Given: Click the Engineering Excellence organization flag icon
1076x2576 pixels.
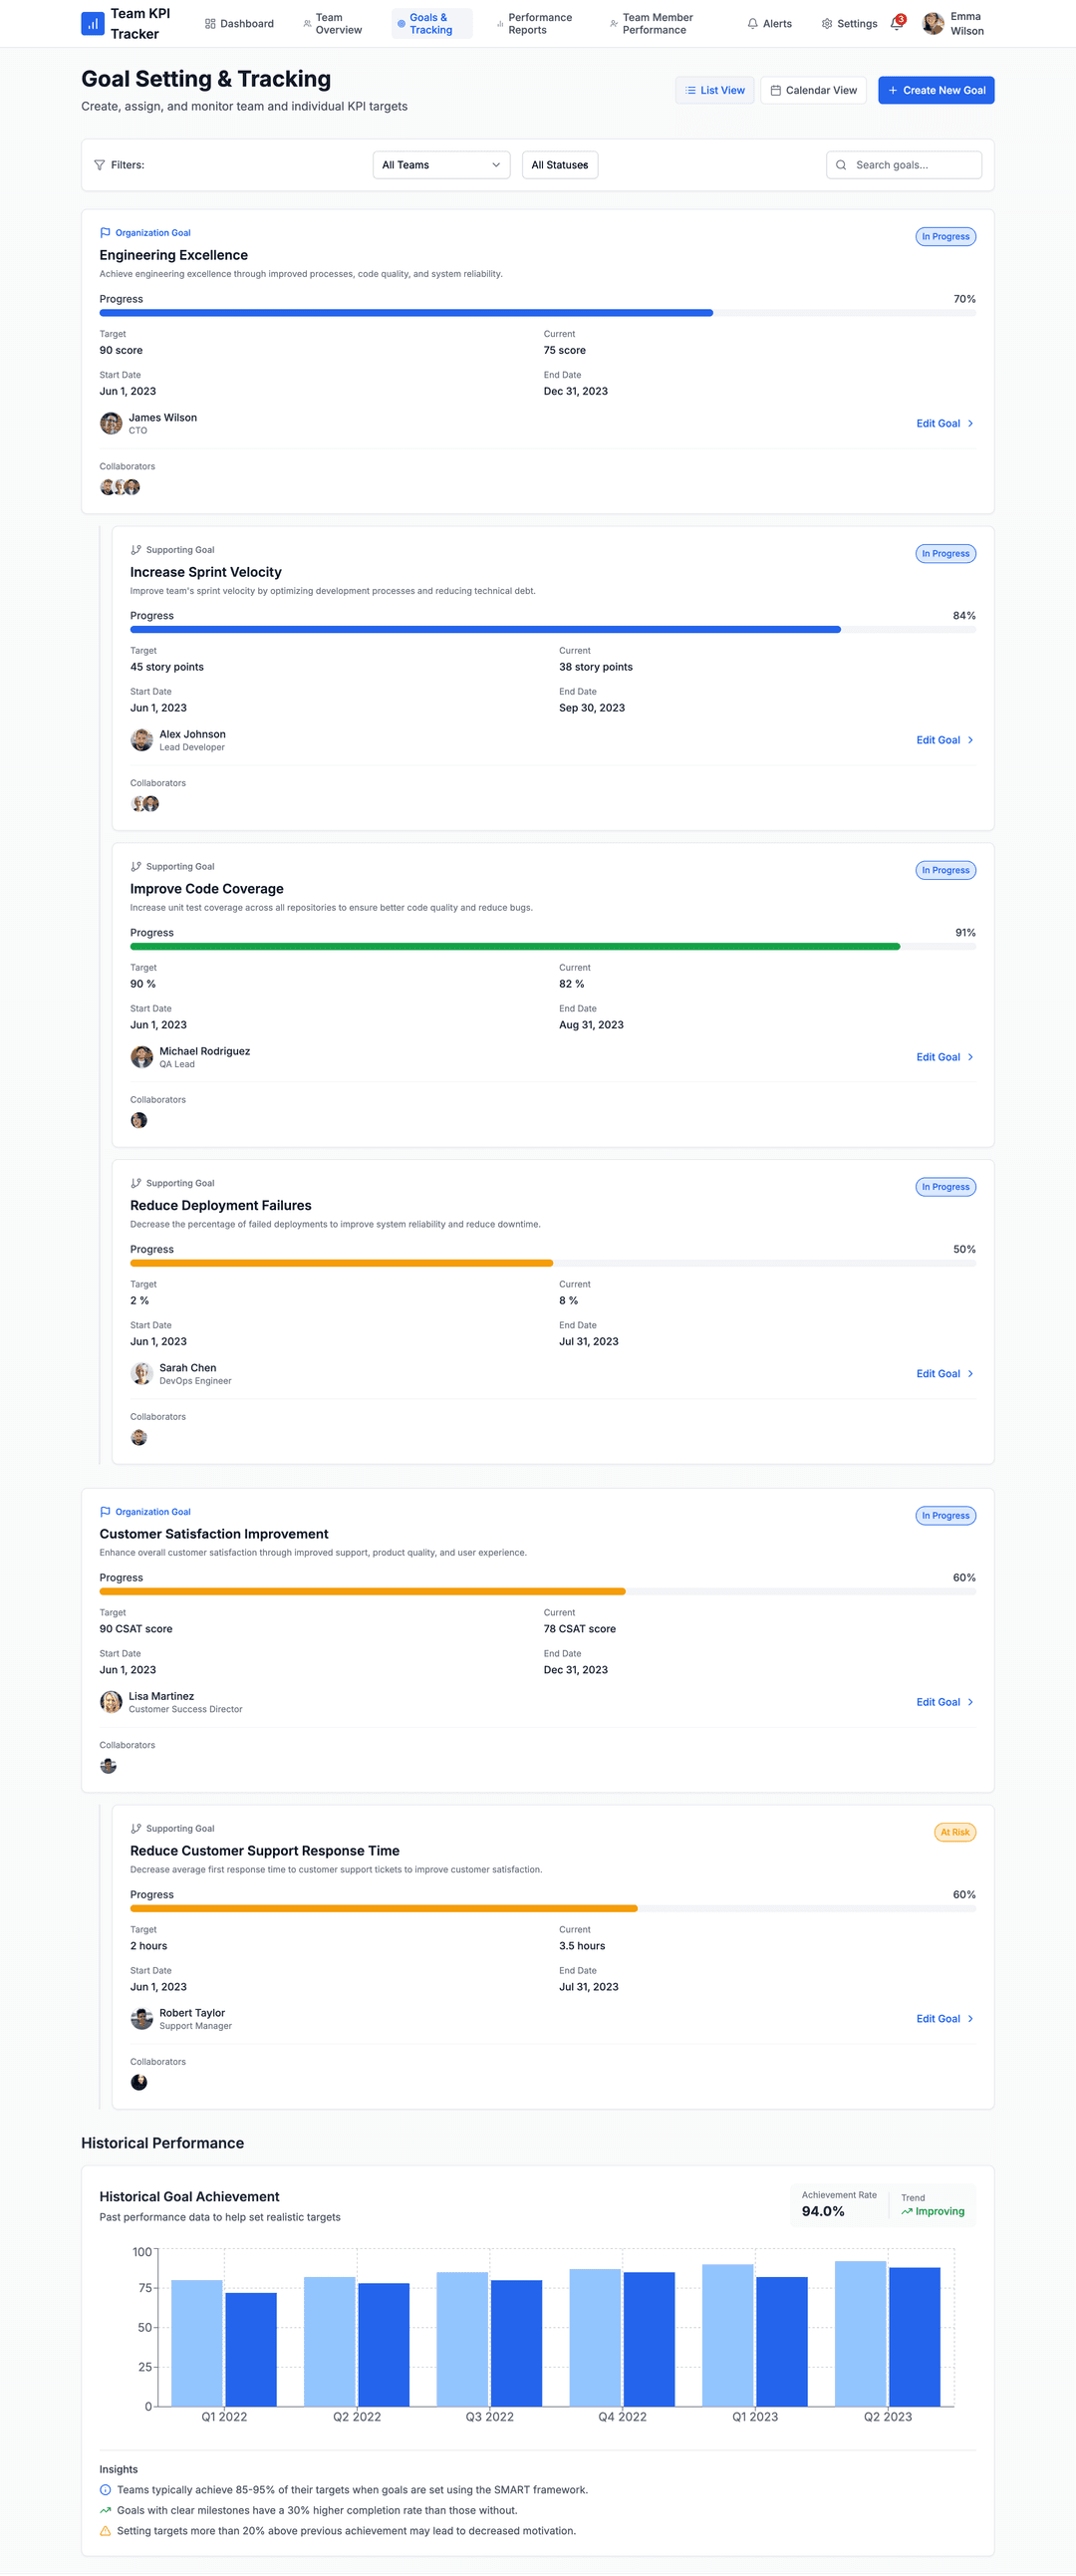Looking at the screenshot, I should [x=105, y=233].
